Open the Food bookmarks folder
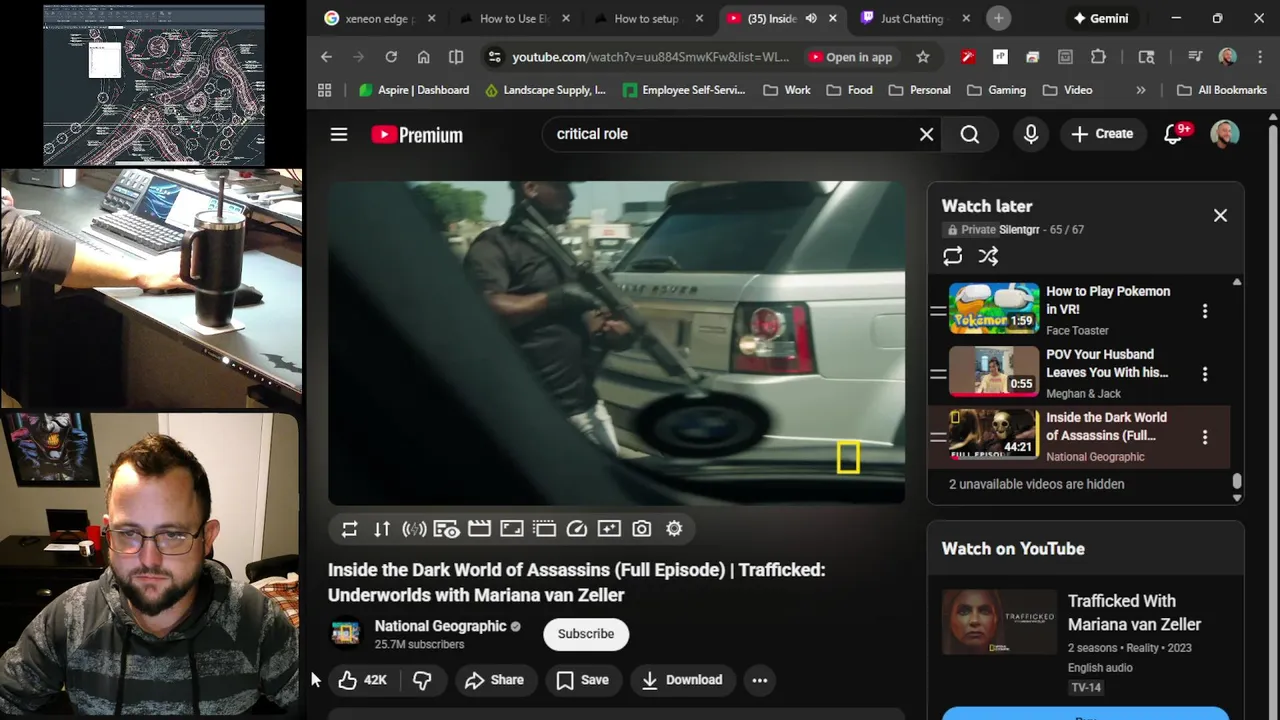Image resolution: width=1280 pixels, height=720 pixels. pyautogui.click(x=849, y=90)
